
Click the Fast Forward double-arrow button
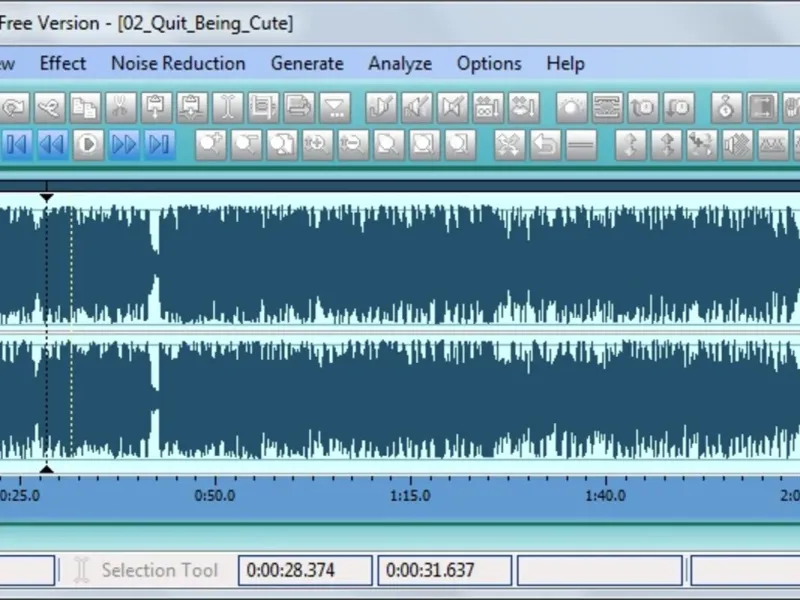click(x=123, y=145)
